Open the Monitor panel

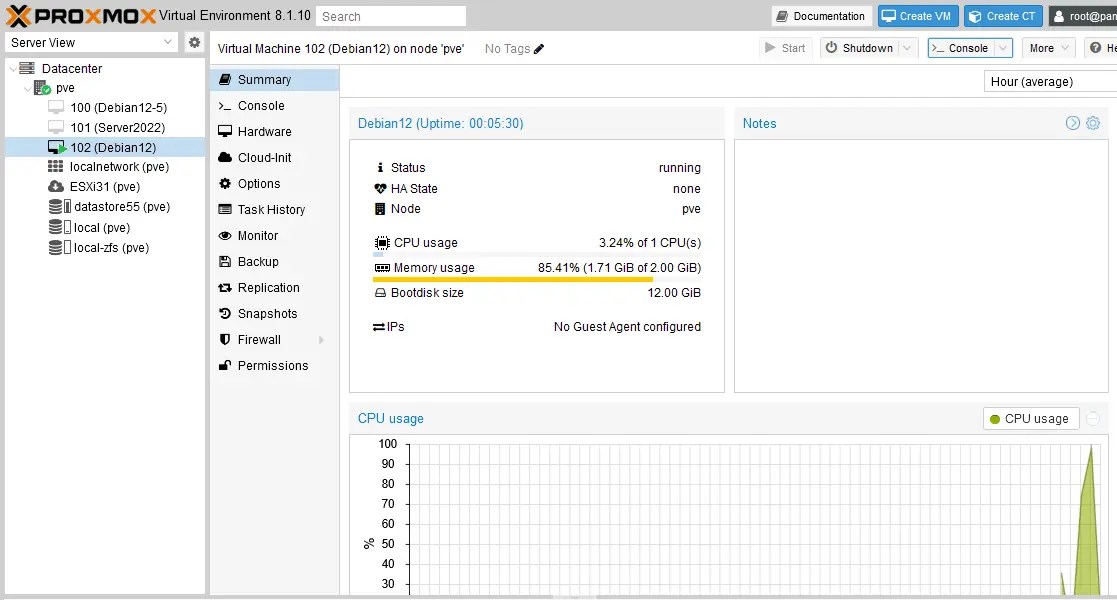tap(260, 235)
